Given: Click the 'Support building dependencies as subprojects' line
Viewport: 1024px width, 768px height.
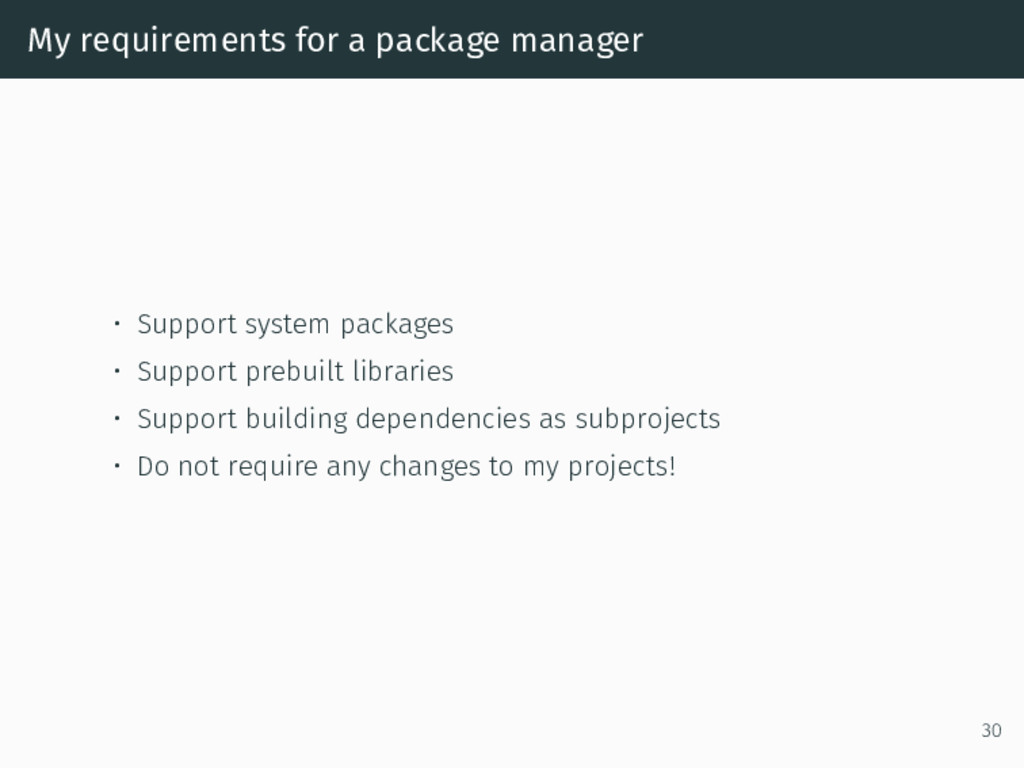Looking at the screenshot, I should pyautogui.click(x=428, y=420).
